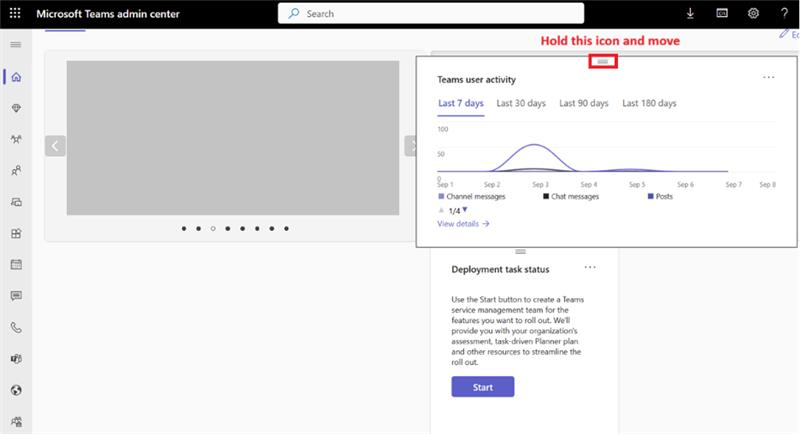Screen dimensions: 800x434
Task: Toggle the Chat messages legend swatch
Action: (x=546, y=196)
